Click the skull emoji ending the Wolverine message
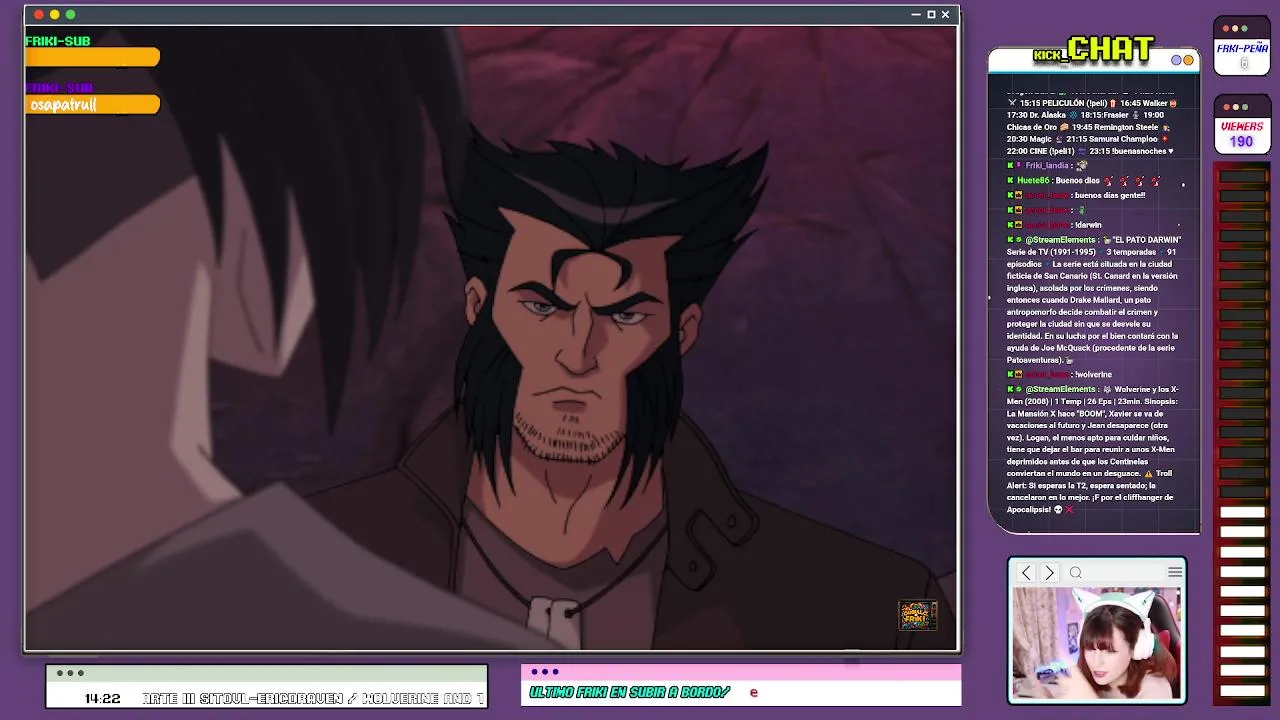1280x720 pixels. (x=1058, y=510)
